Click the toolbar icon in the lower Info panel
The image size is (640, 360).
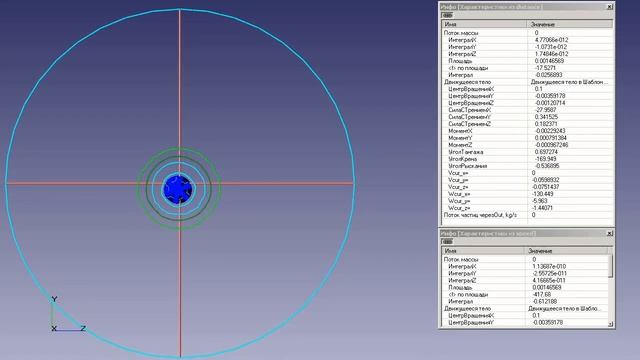(447, 241)
